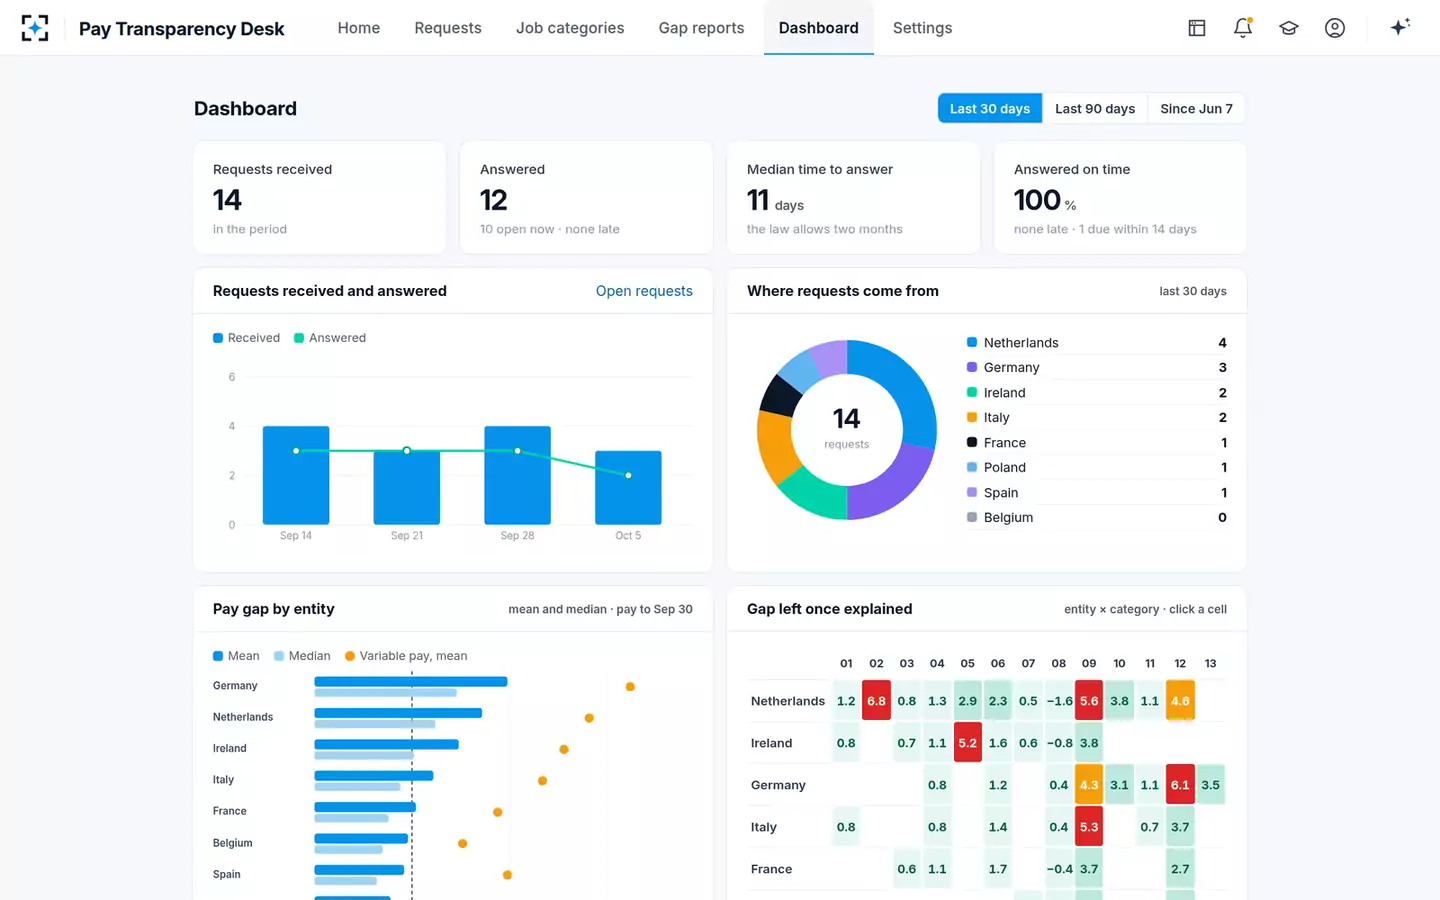
Task: Select Poland in the donut legend
Action: click(1097, 468)
